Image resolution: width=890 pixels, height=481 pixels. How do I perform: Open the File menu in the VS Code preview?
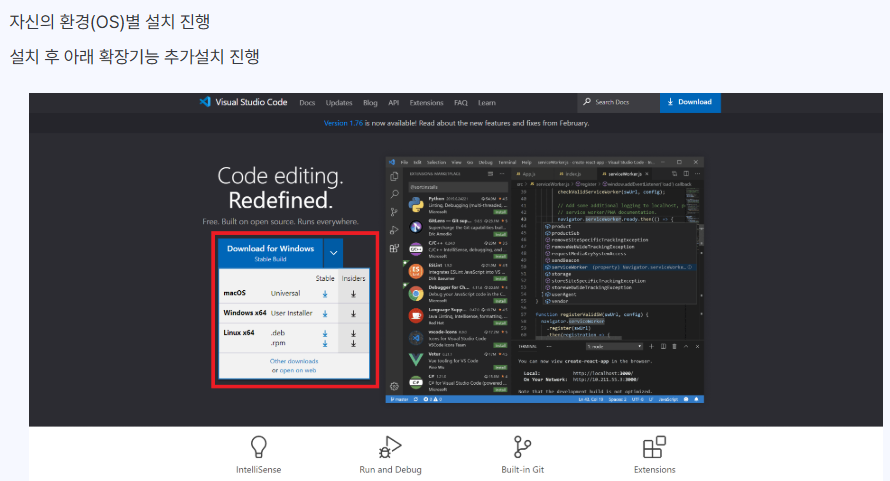(404, 162)
